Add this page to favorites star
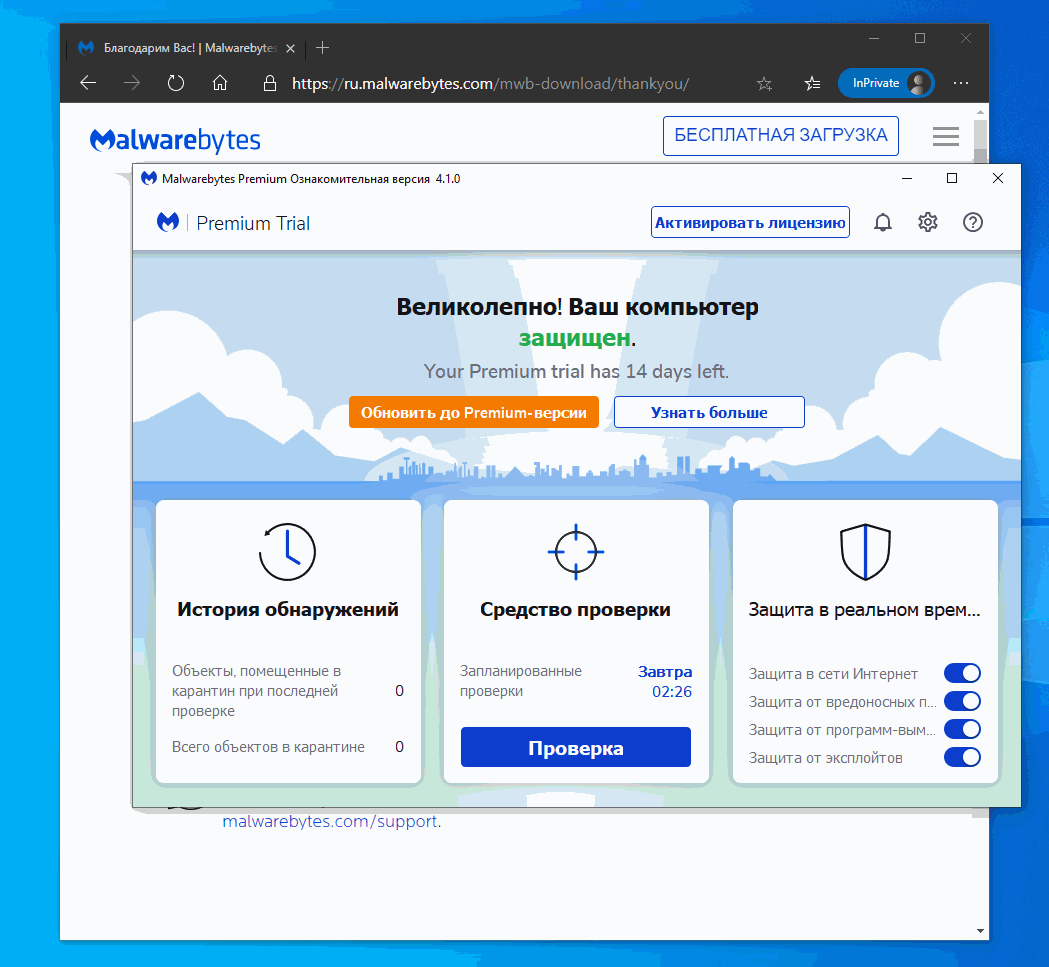The width and height of the screenshot is (1049, 967). pyautogui.click(x=764, y=83)
